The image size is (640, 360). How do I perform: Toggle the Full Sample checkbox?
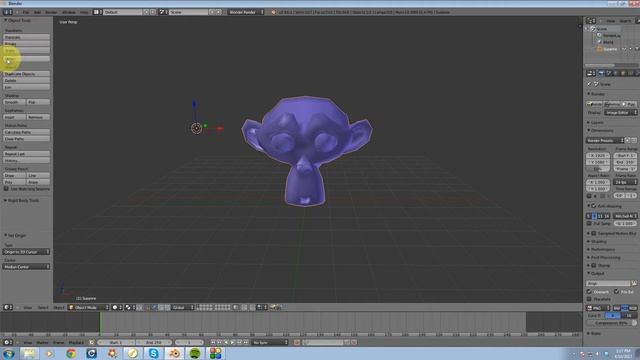point(589,224)
